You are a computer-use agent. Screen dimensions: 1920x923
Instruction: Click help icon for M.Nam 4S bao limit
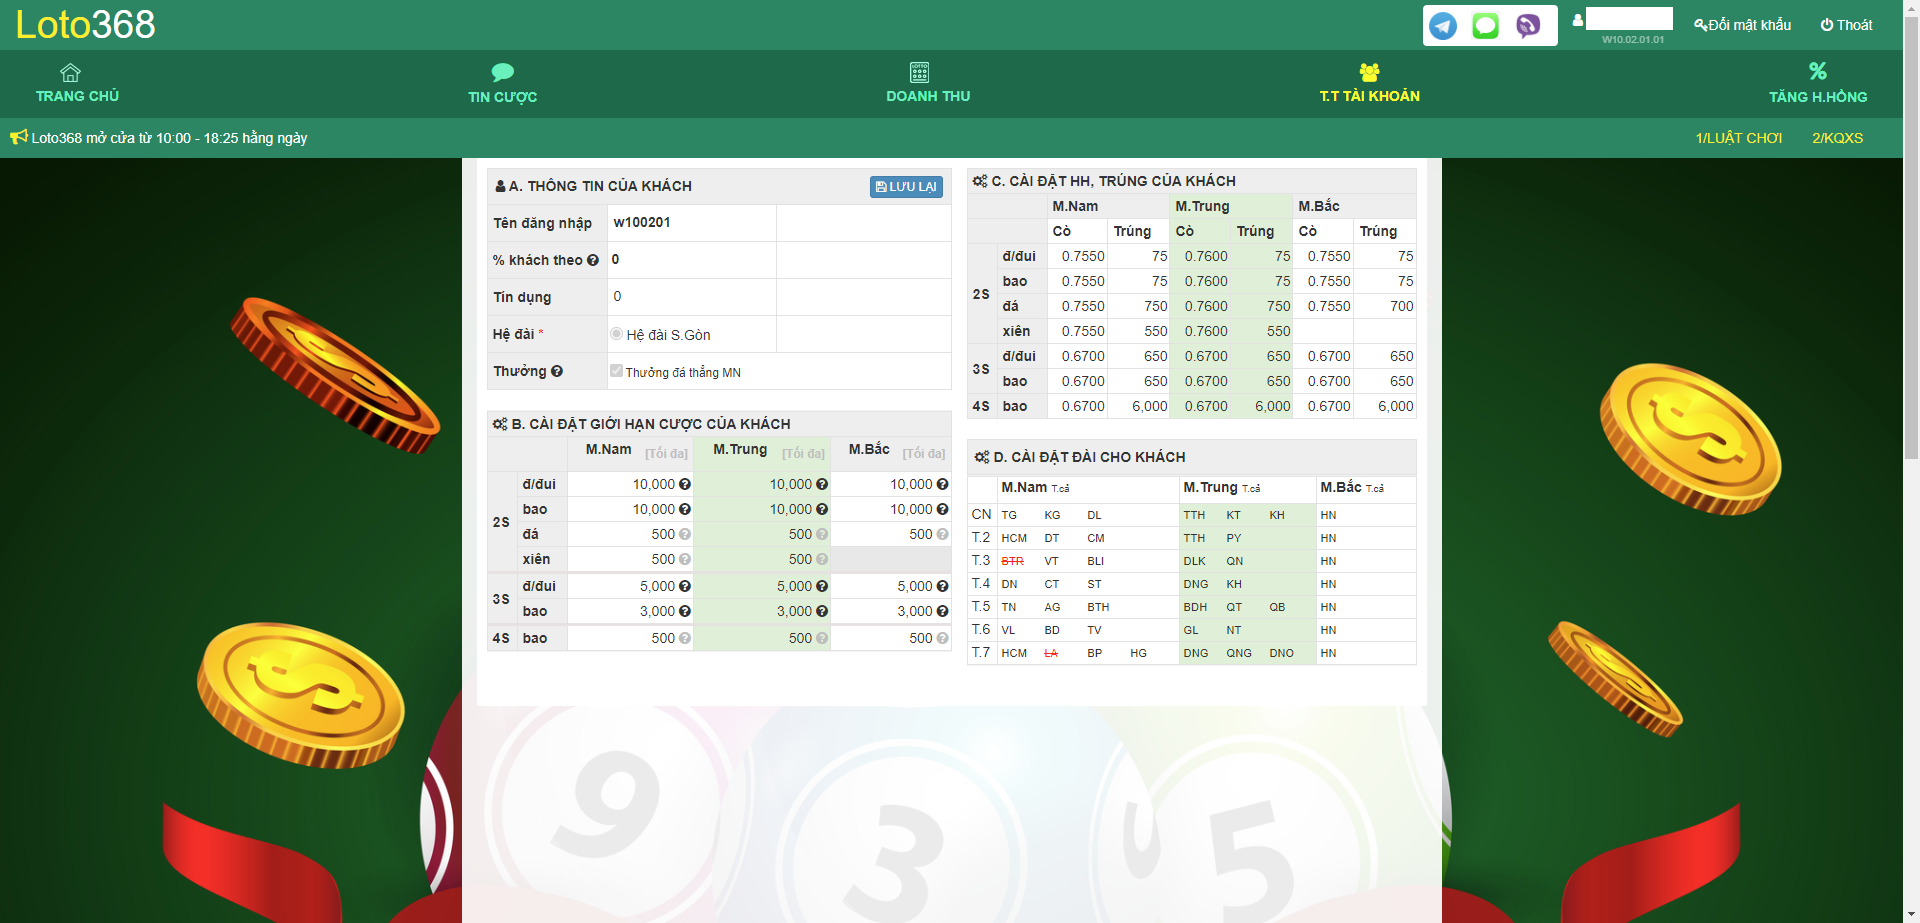pyautogui.click(x=685, y=638)
